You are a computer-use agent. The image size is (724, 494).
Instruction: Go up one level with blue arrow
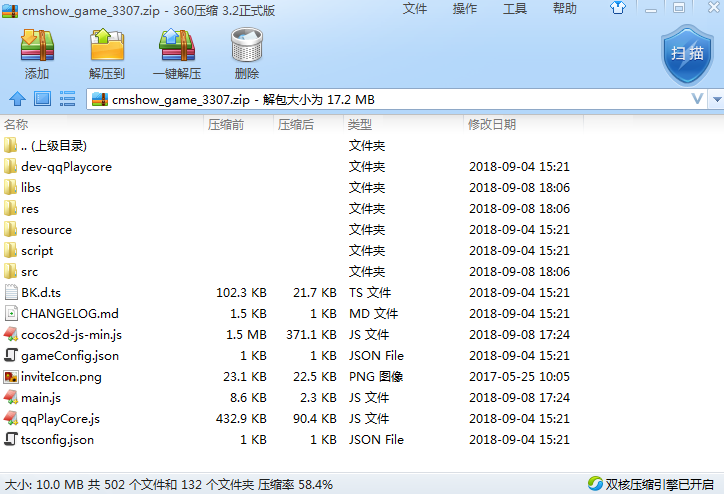18,98
